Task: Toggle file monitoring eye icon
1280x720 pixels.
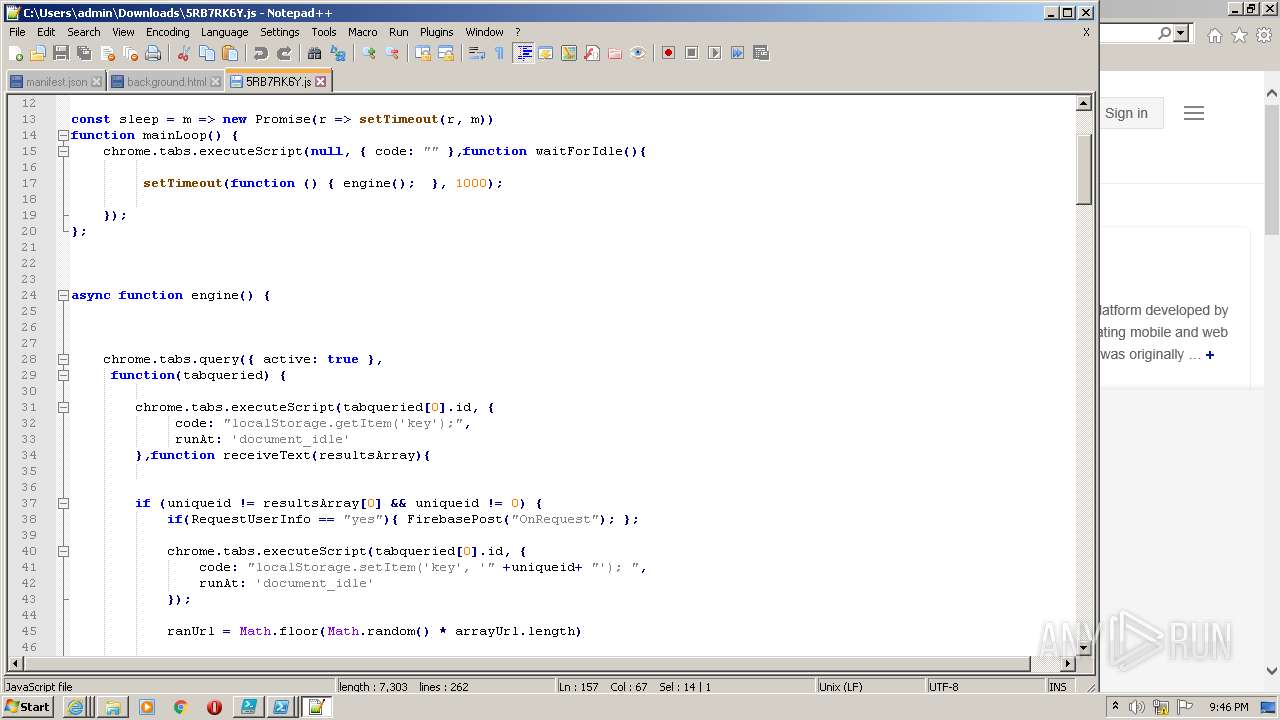Action: (638, 53)
